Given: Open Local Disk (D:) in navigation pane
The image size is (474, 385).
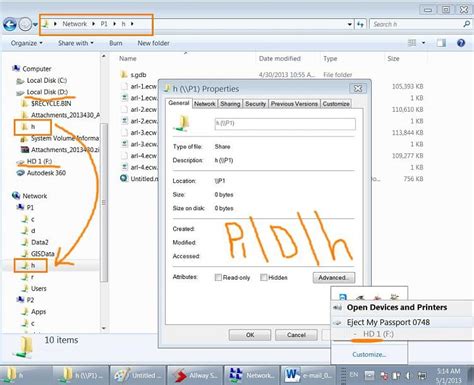Looking at the screenshot, I should (47, 92).
